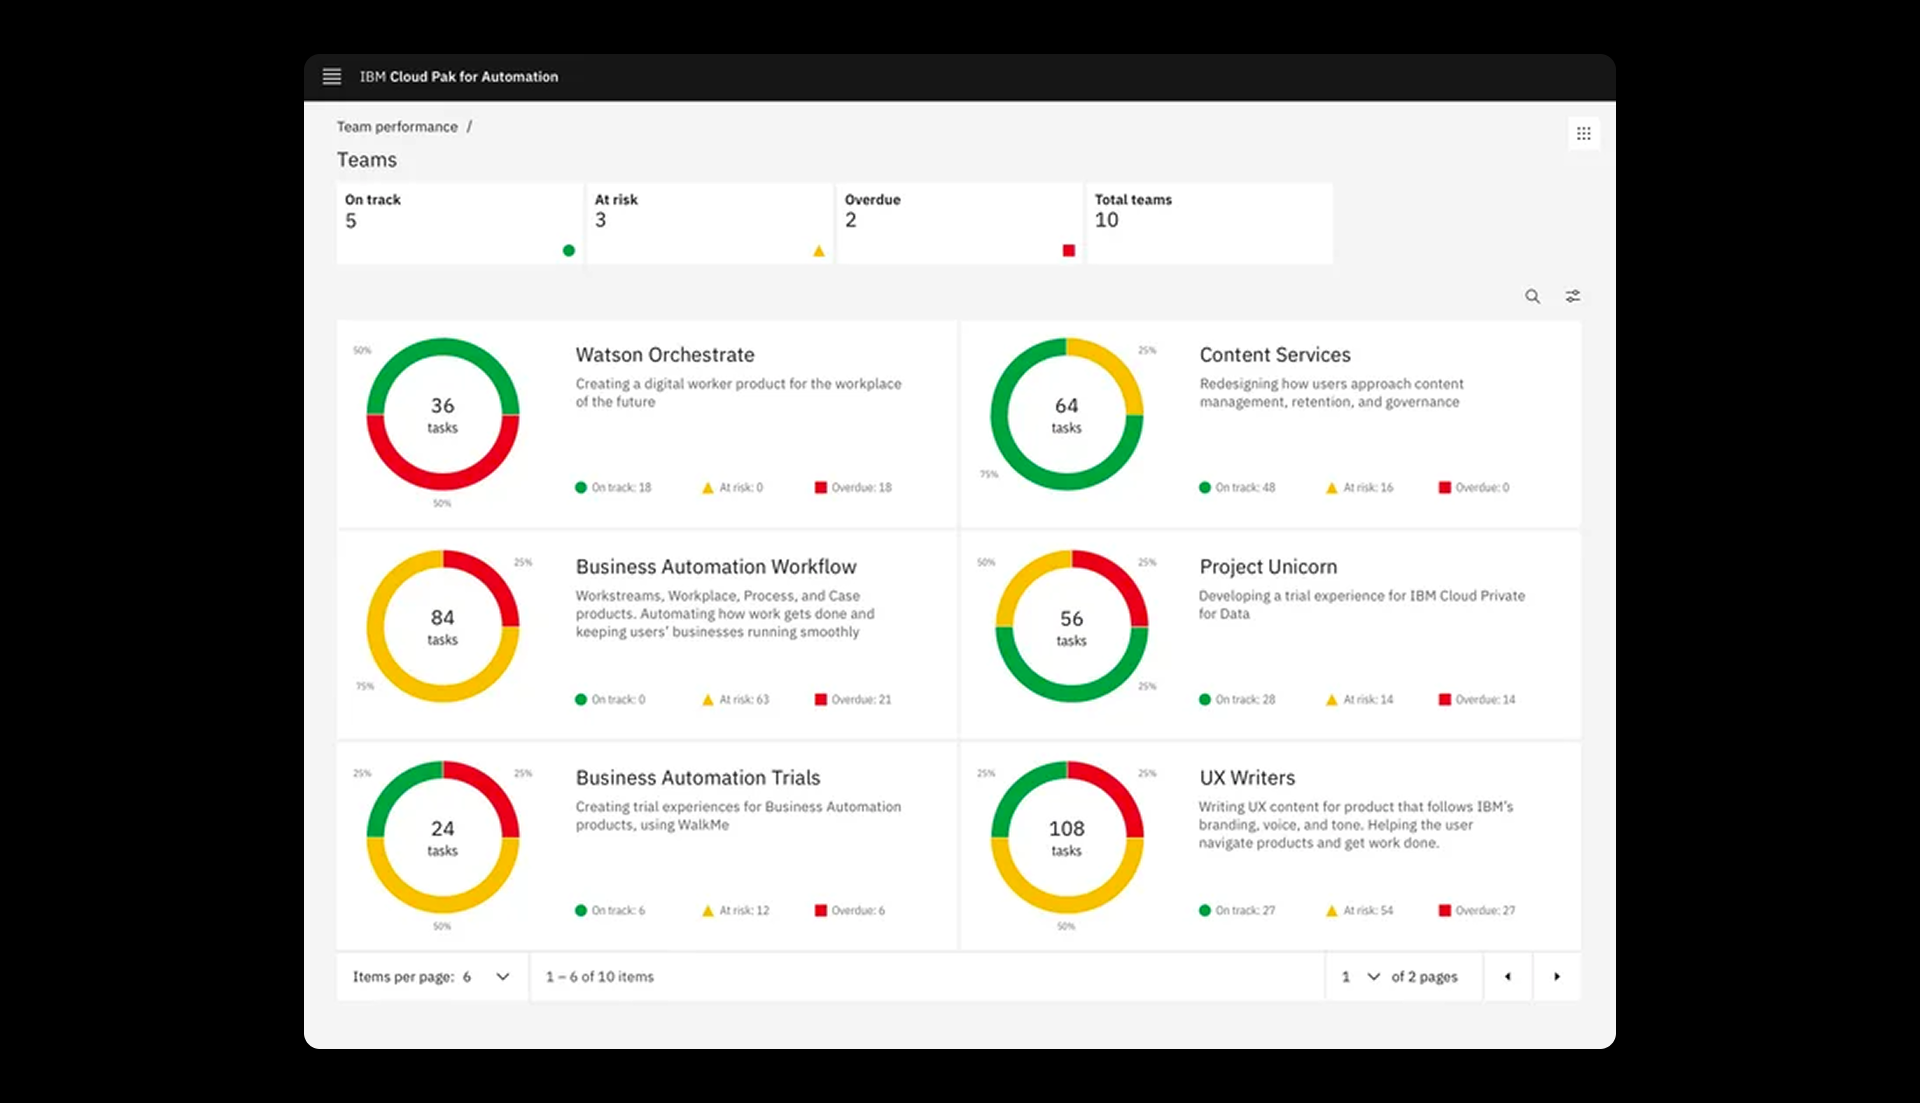Screen dimensions: 1920x1103
Task: Click Business Automation Workflow 'On track: 0' legend
Action: click(x=610, y=700)
